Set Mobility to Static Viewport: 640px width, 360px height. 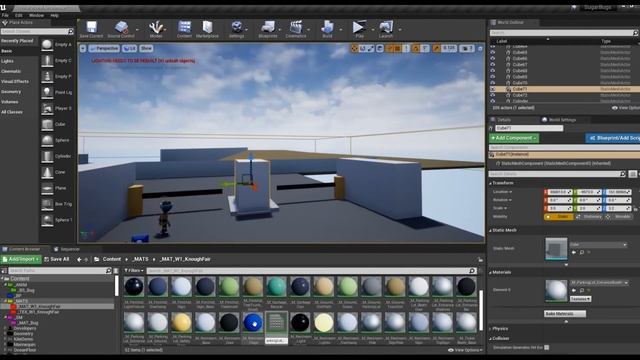[x=559, y=217]
